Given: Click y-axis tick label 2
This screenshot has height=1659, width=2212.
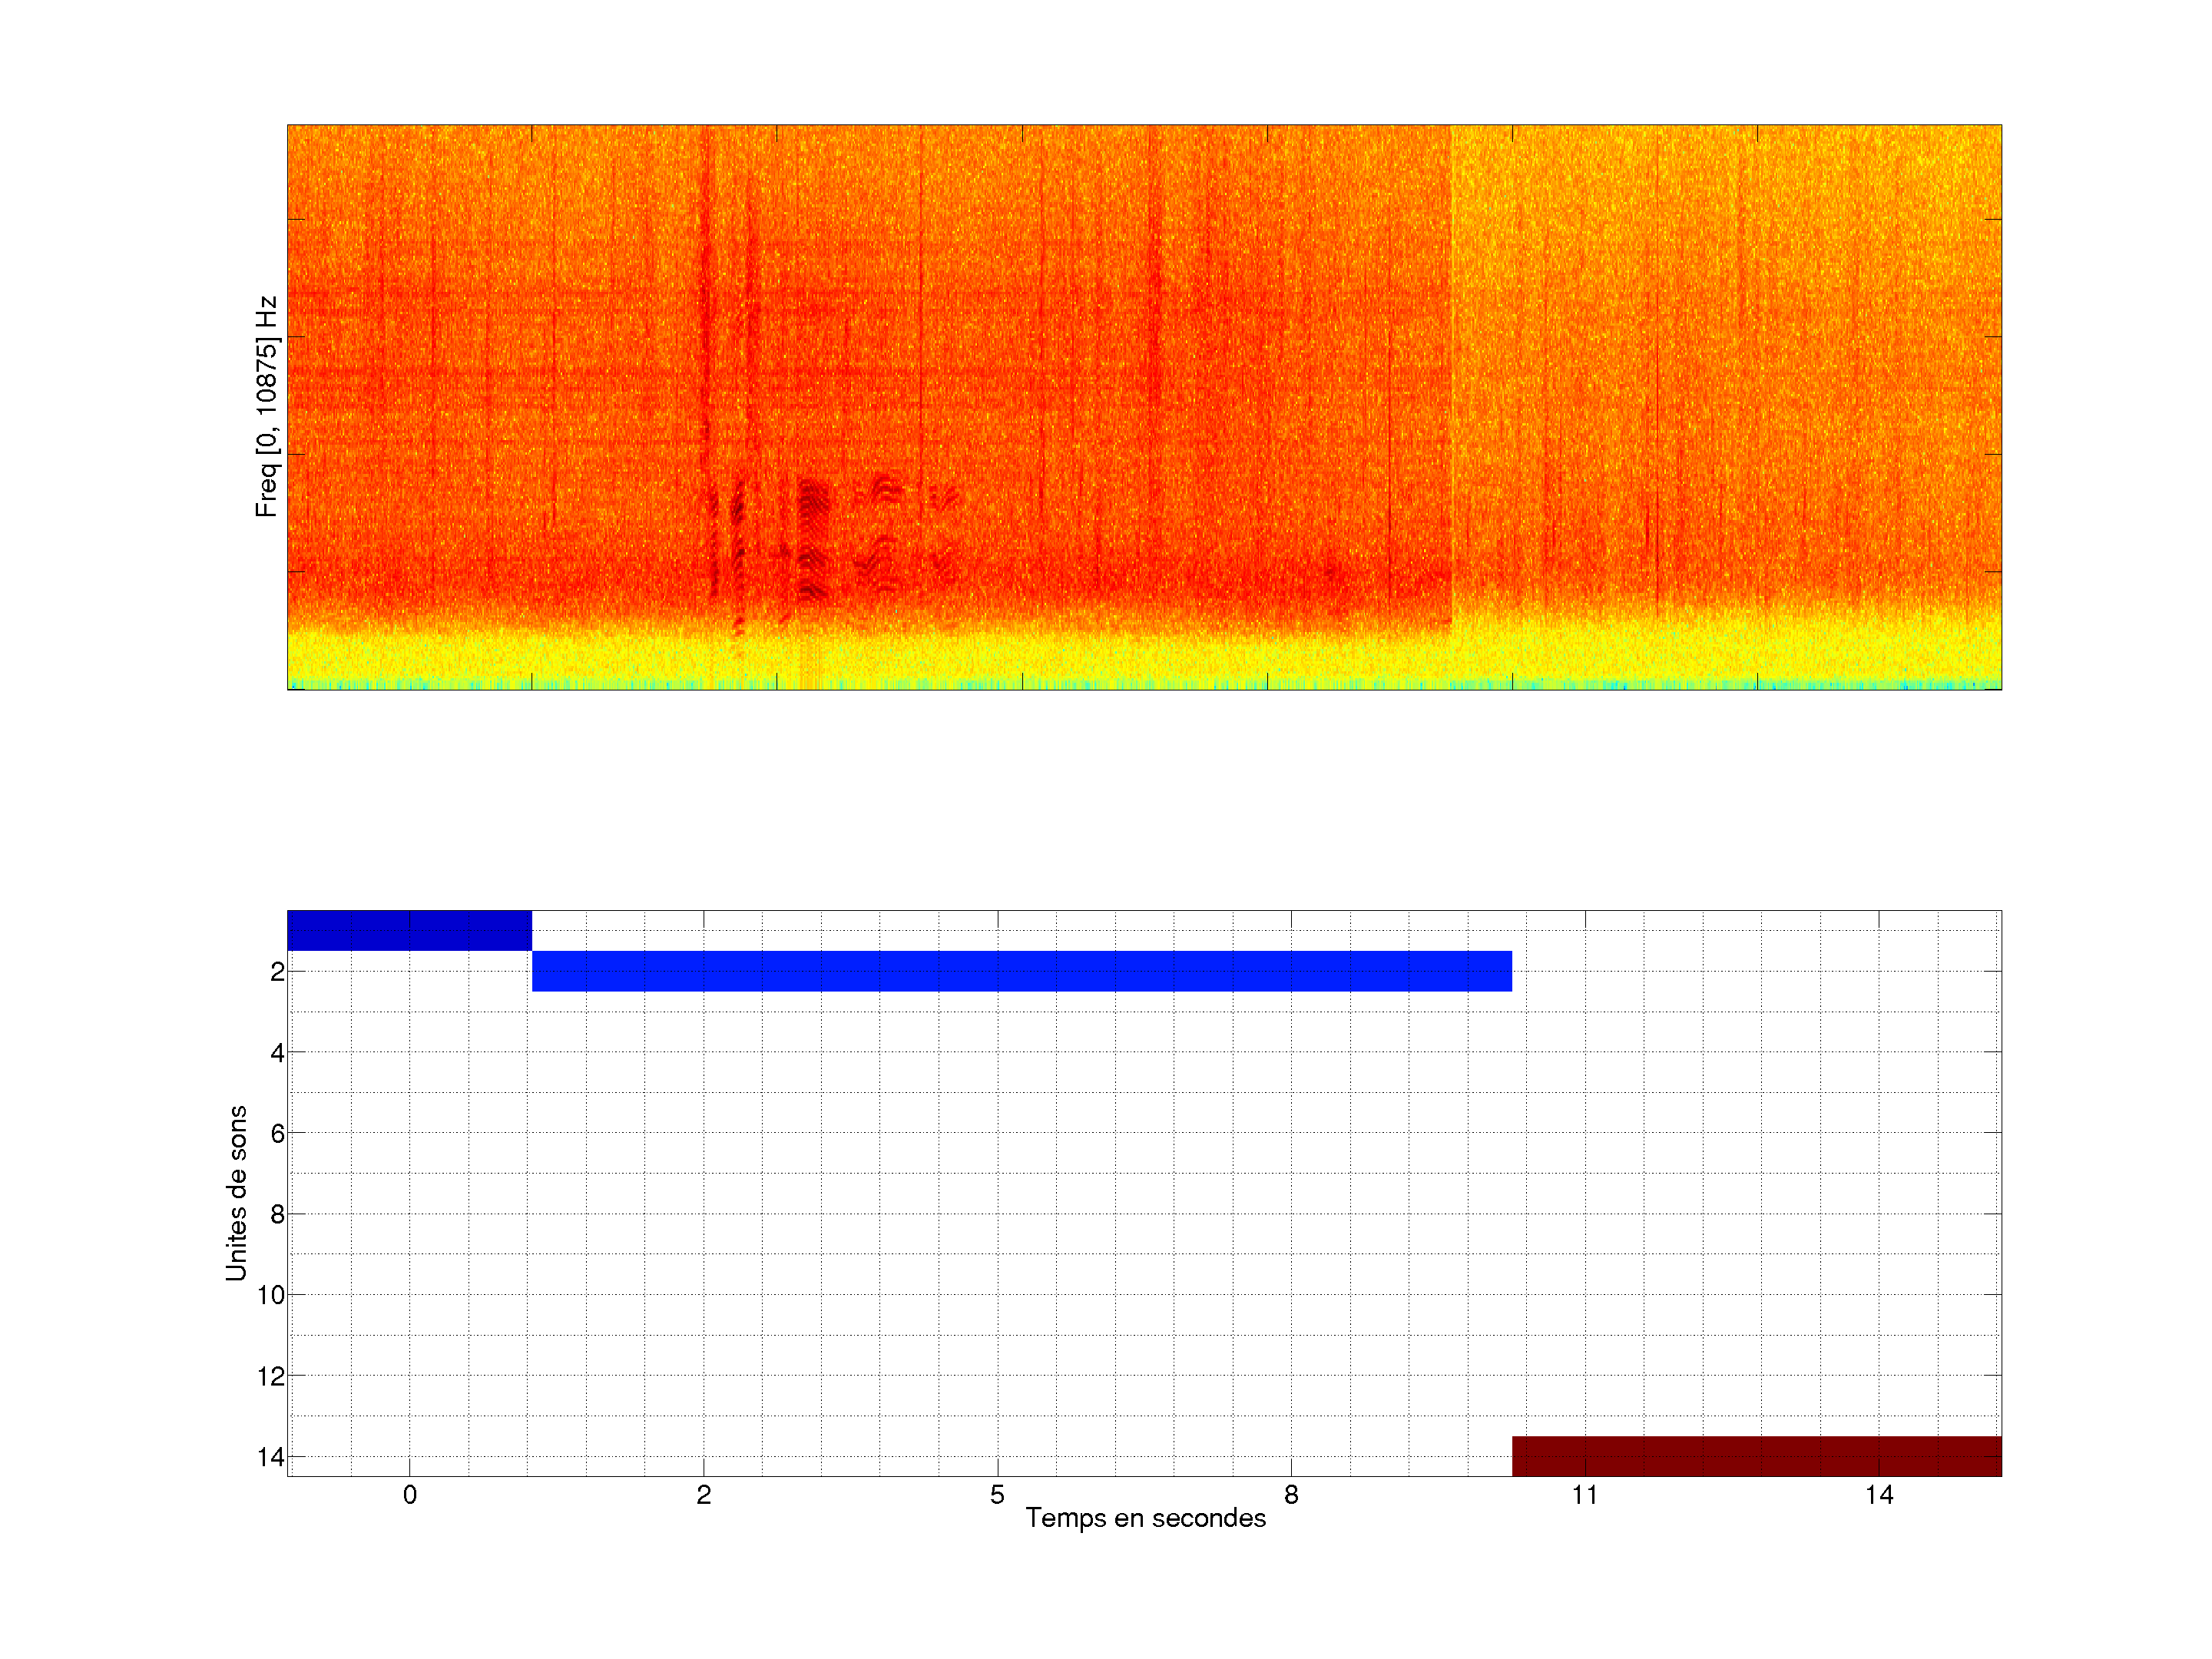Looking at the screenshot, I should click(x=277, y=972).
